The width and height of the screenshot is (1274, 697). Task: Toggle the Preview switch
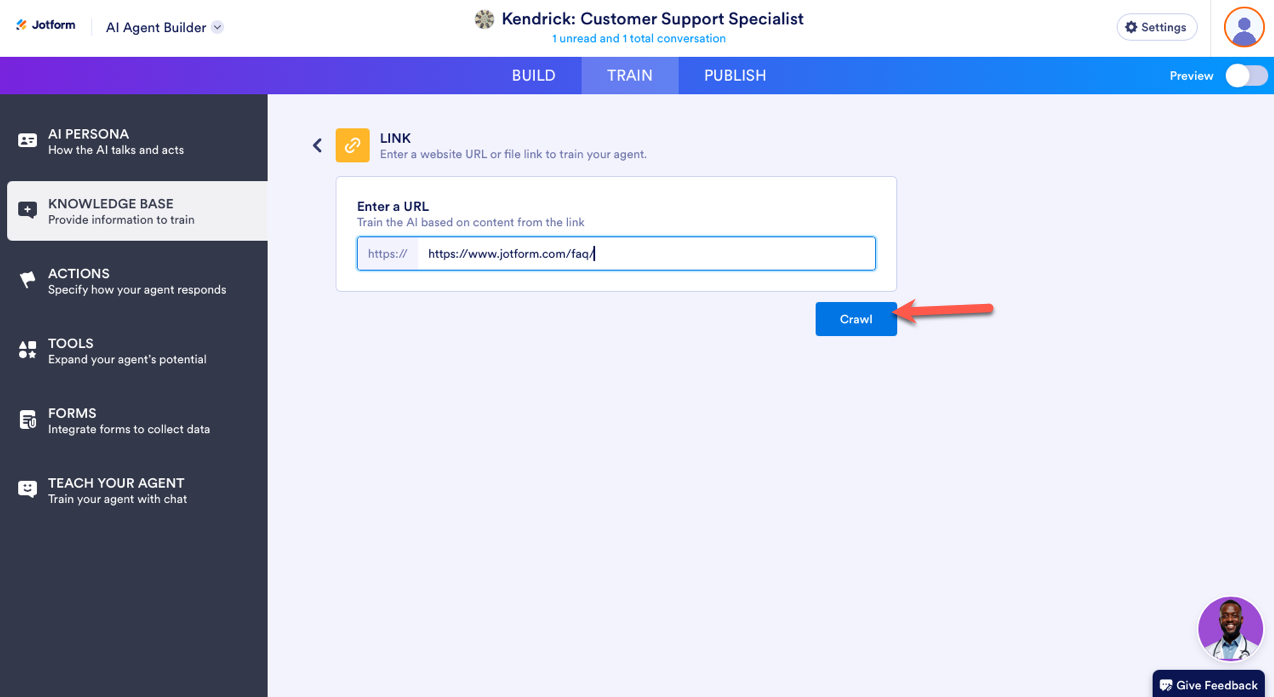pyautogui.click(x=1246, y=76)
